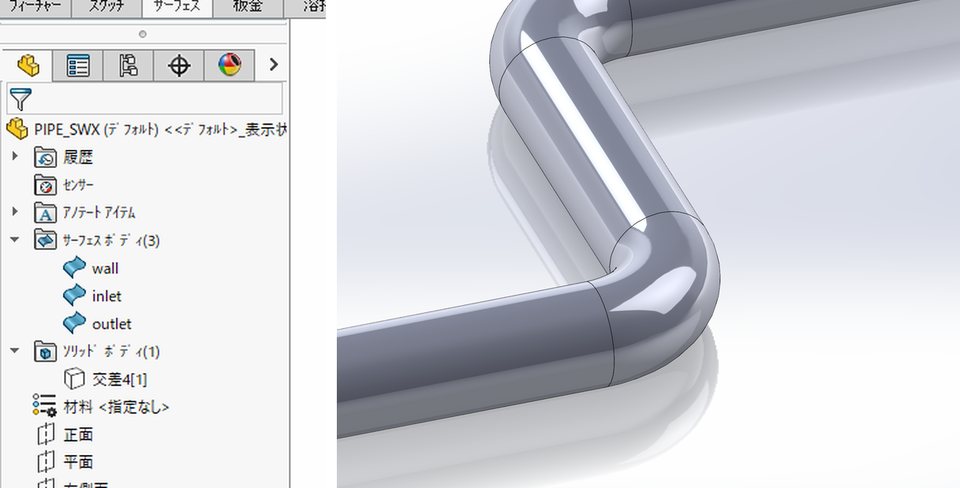Select the '交差4[1]' body name
The height and width of the screenshot is (488, 960).
click(119, 380)
